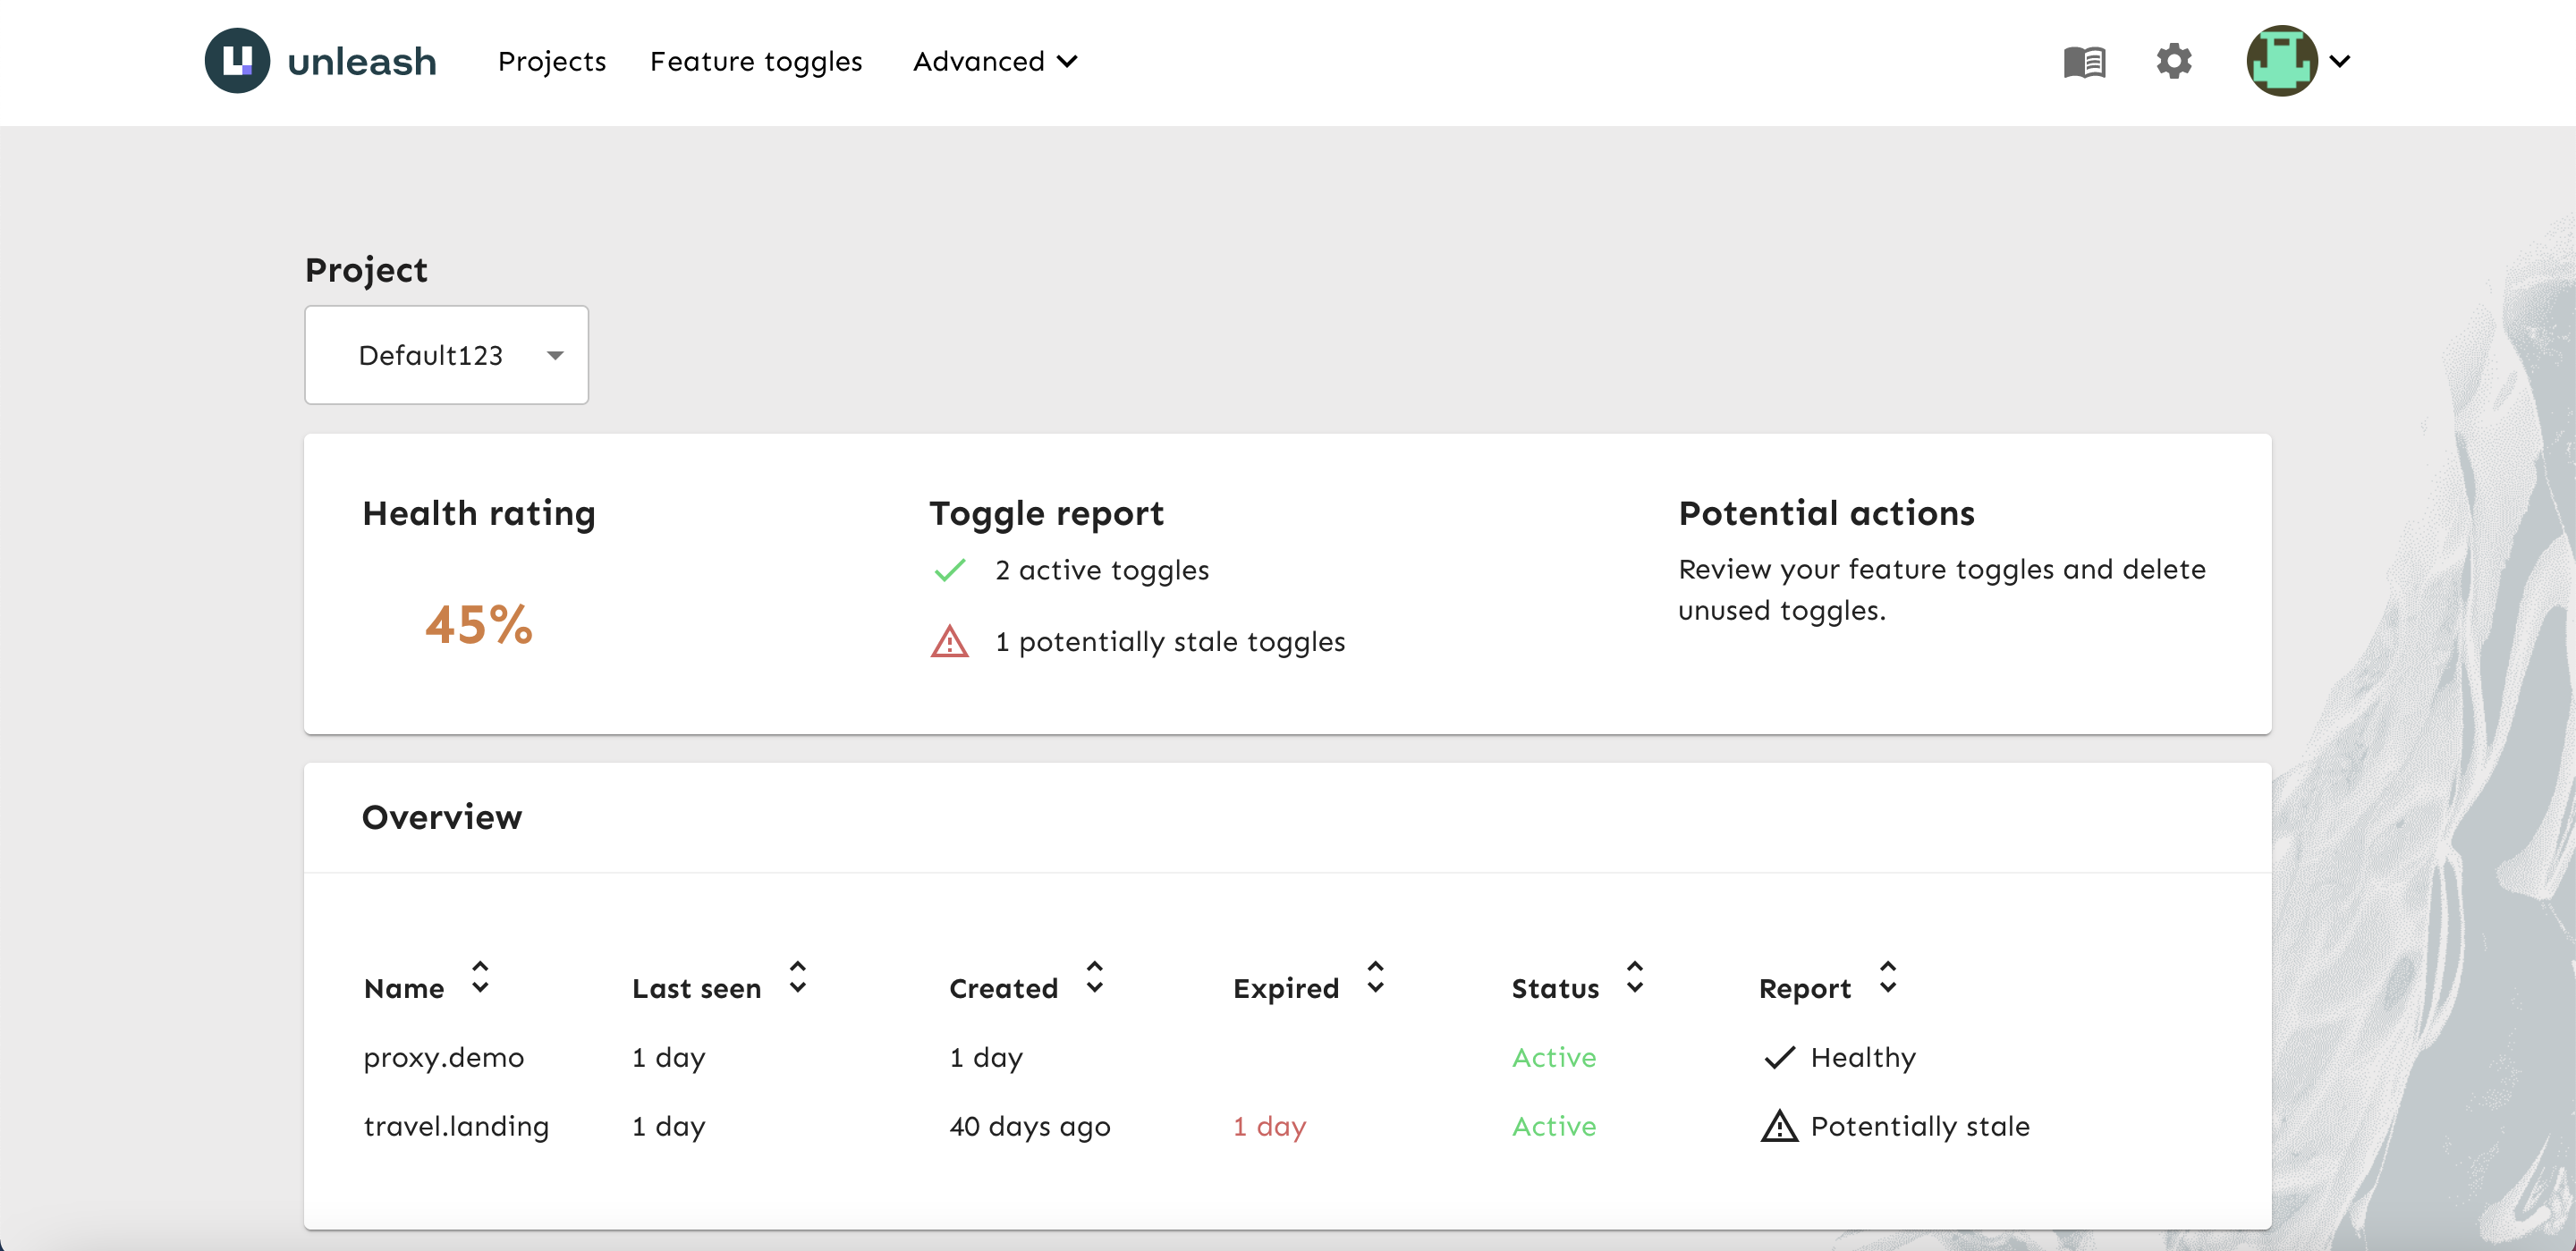Open the settings gear icon
The image size is (2576, 1251).
tap(2174, 61)
